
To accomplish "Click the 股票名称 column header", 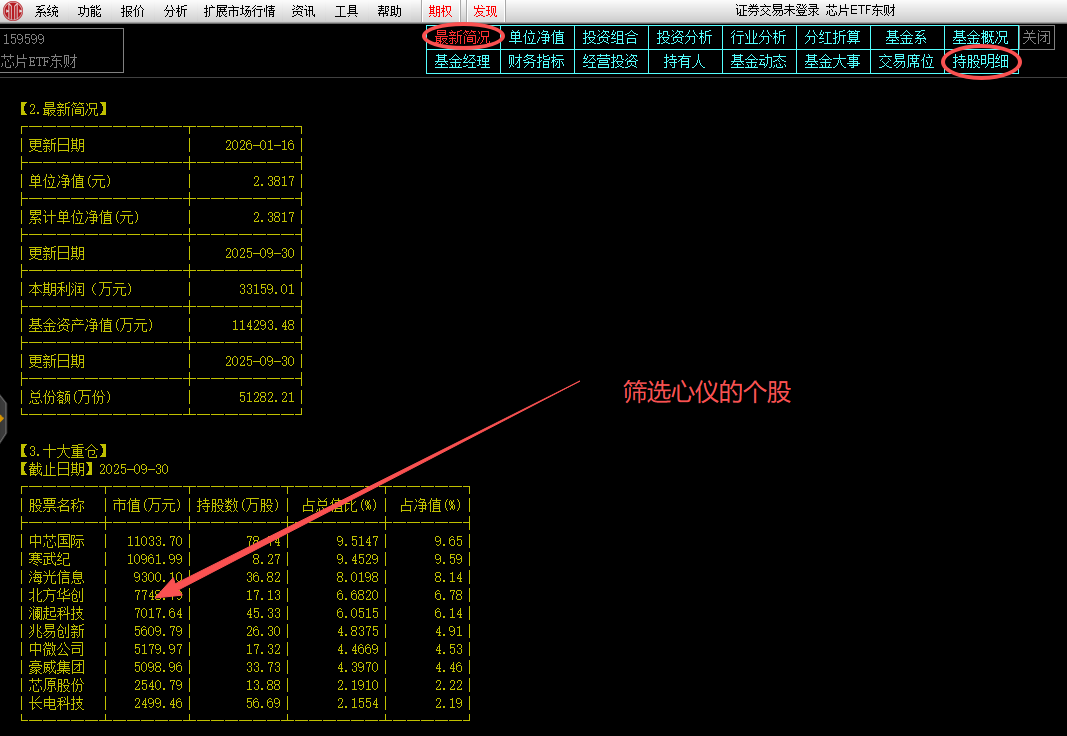I will coord(56,505).
